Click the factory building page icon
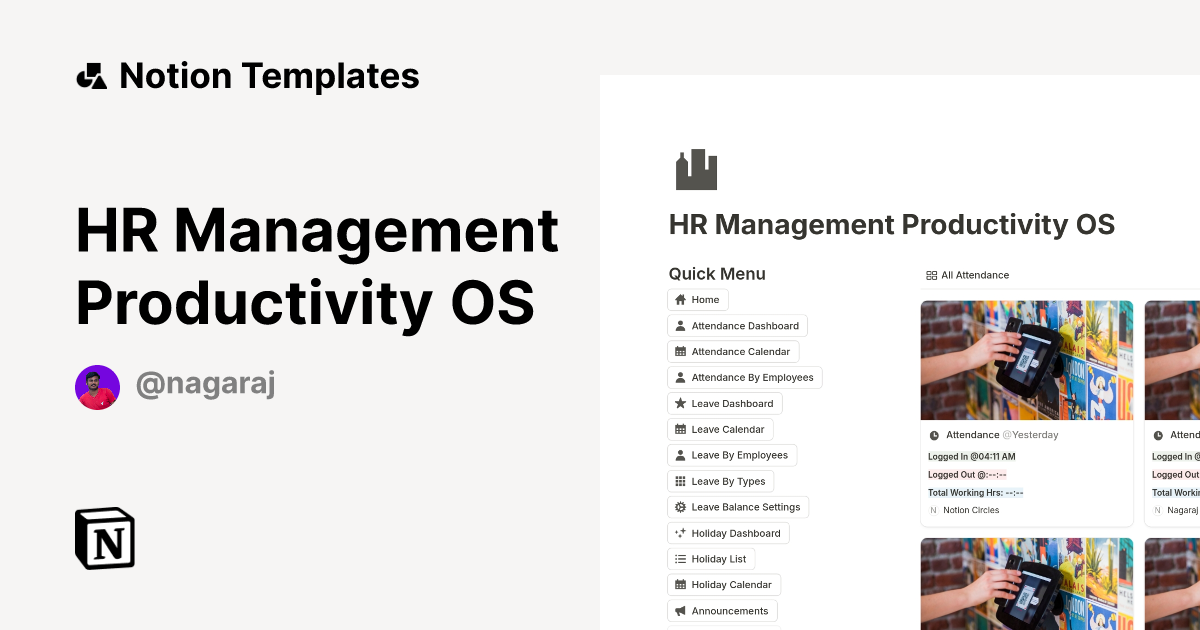This screenshot has width=1200, height=630. pos(696,169)
